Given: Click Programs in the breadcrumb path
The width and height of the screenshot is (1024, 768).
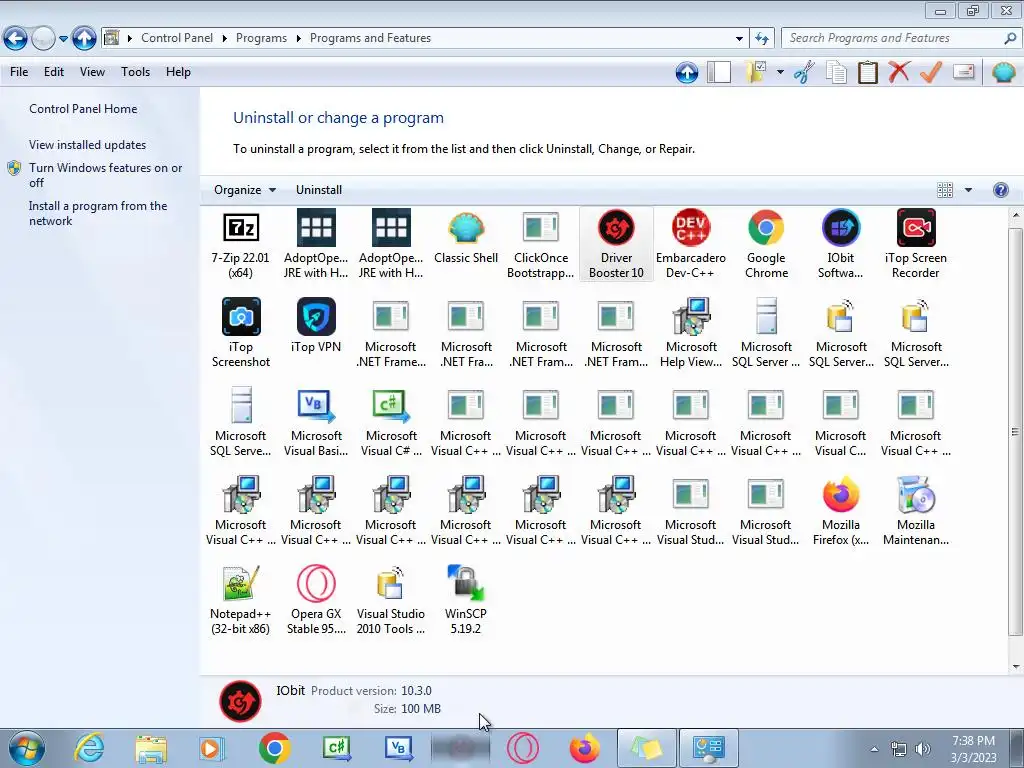Looking at the screenshot, I should click(261, 39).
